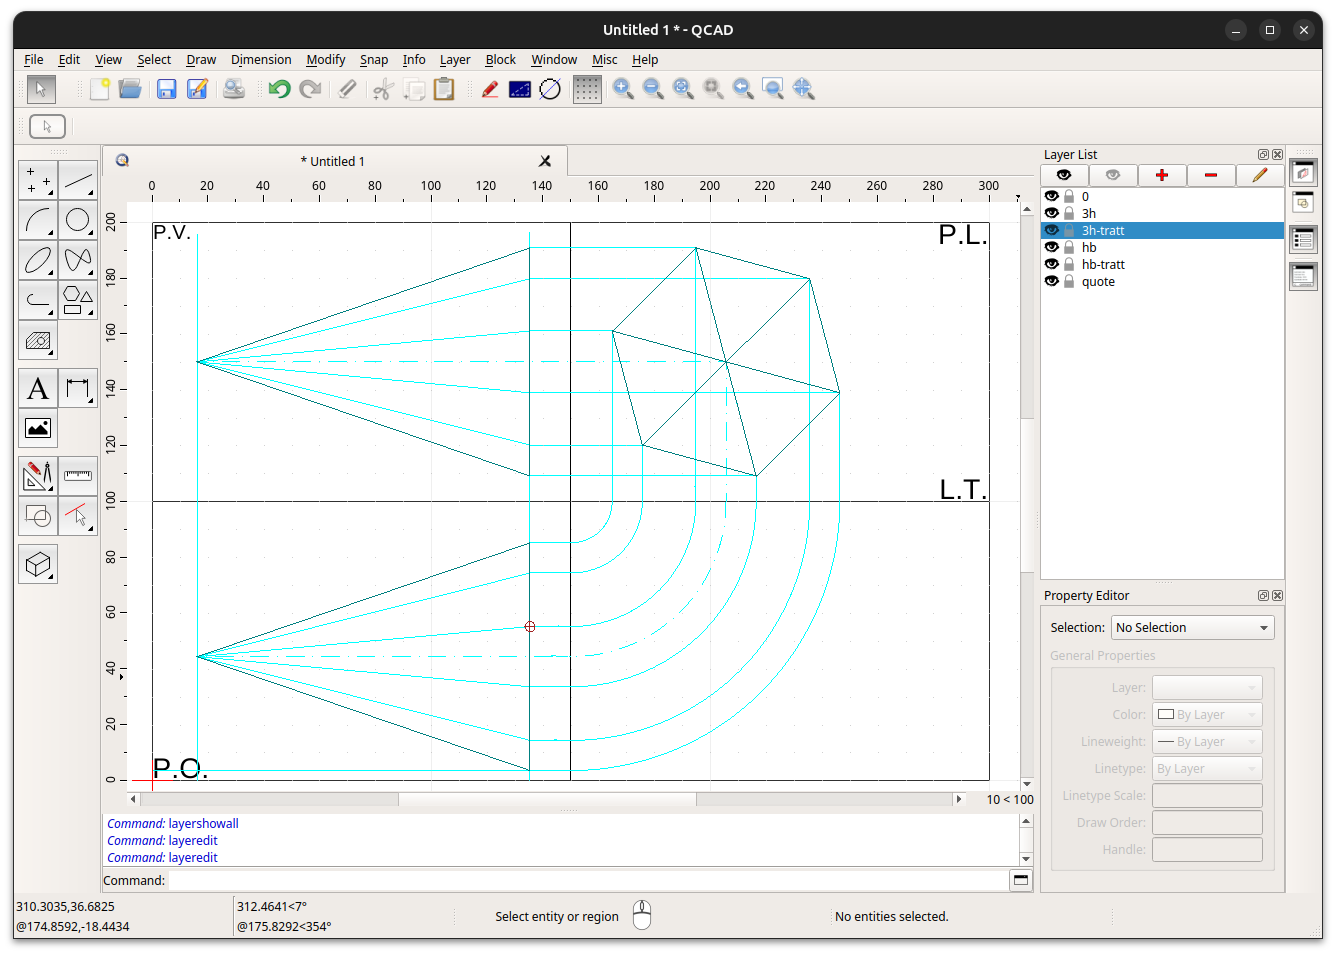1336x955 pixels.
Task: Select the Hatch fill tool
Action: coord(38,341)
